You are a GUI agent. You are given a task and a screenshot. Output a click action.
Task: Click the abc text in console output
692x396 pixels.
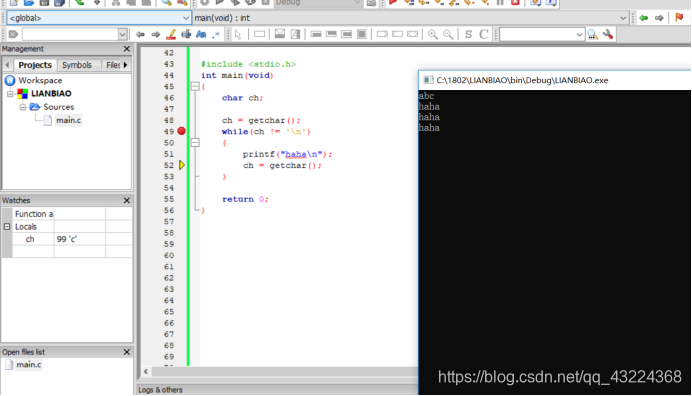(426, 96)
